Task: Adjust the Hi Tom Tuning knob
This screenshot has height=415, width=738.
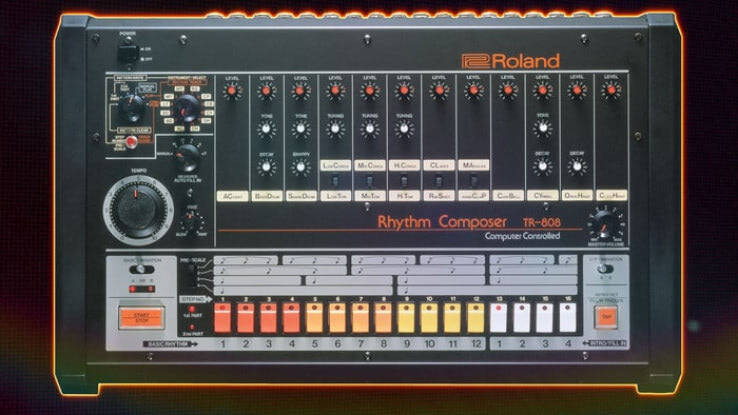Action: click(404, 128)
